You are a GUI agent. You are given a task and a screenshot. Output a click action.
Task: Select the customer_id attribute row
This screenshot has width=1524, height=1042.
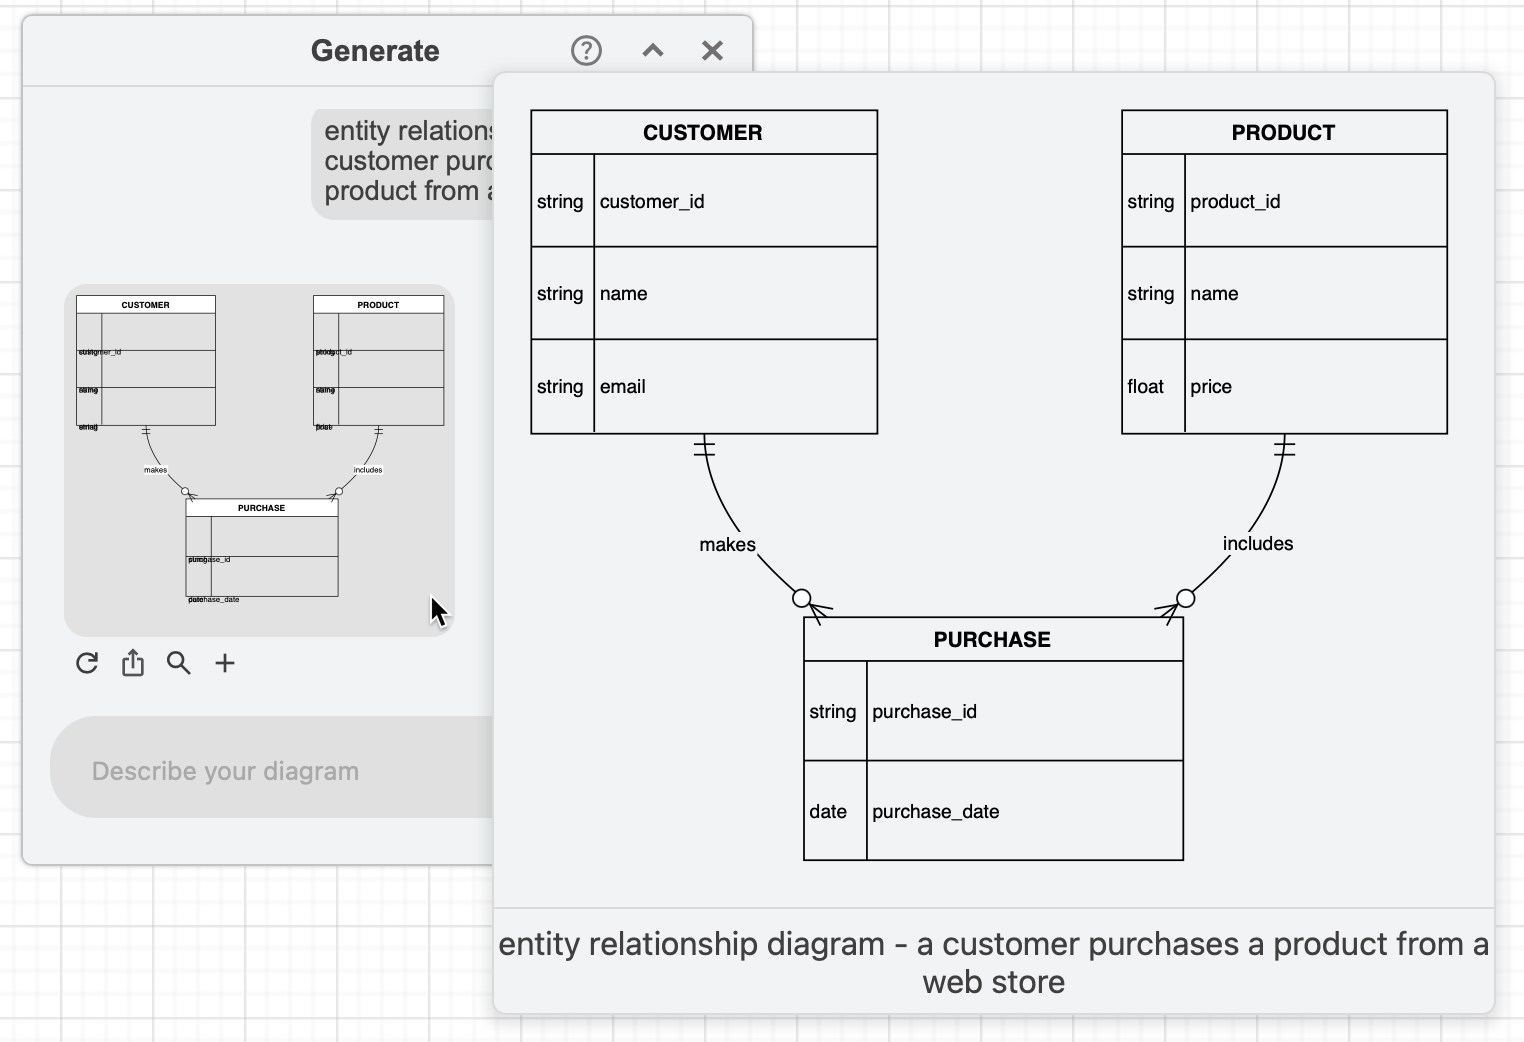(x=703, y=201)
